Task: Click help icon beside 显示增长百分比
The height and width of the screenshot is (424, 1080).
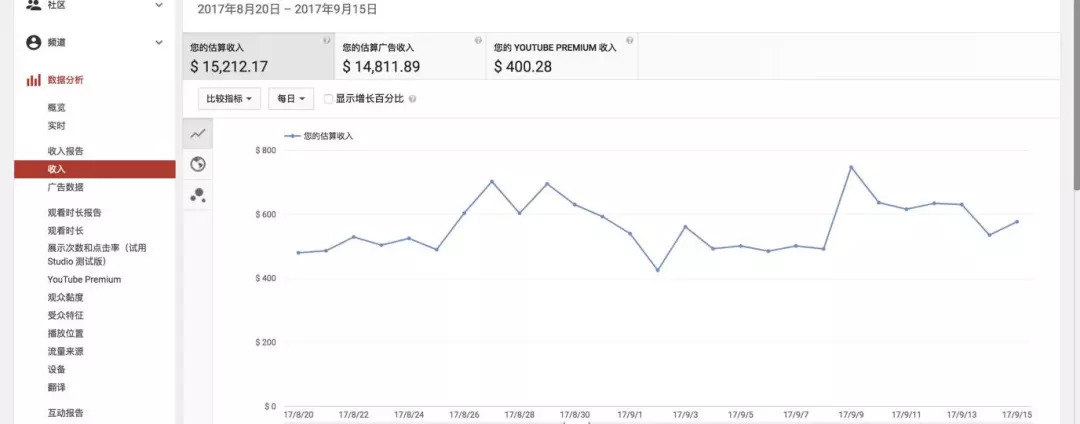Action: pyautogui.click(x=413, y=99)
